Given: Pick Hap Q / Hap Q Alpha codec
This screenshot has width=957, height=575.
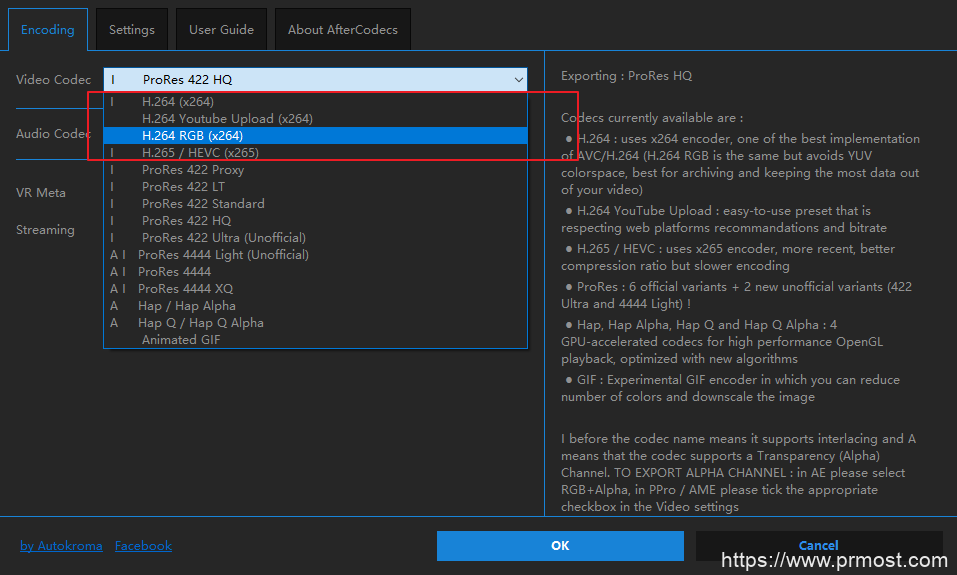Looking at the screenshot, I should 316,323.
